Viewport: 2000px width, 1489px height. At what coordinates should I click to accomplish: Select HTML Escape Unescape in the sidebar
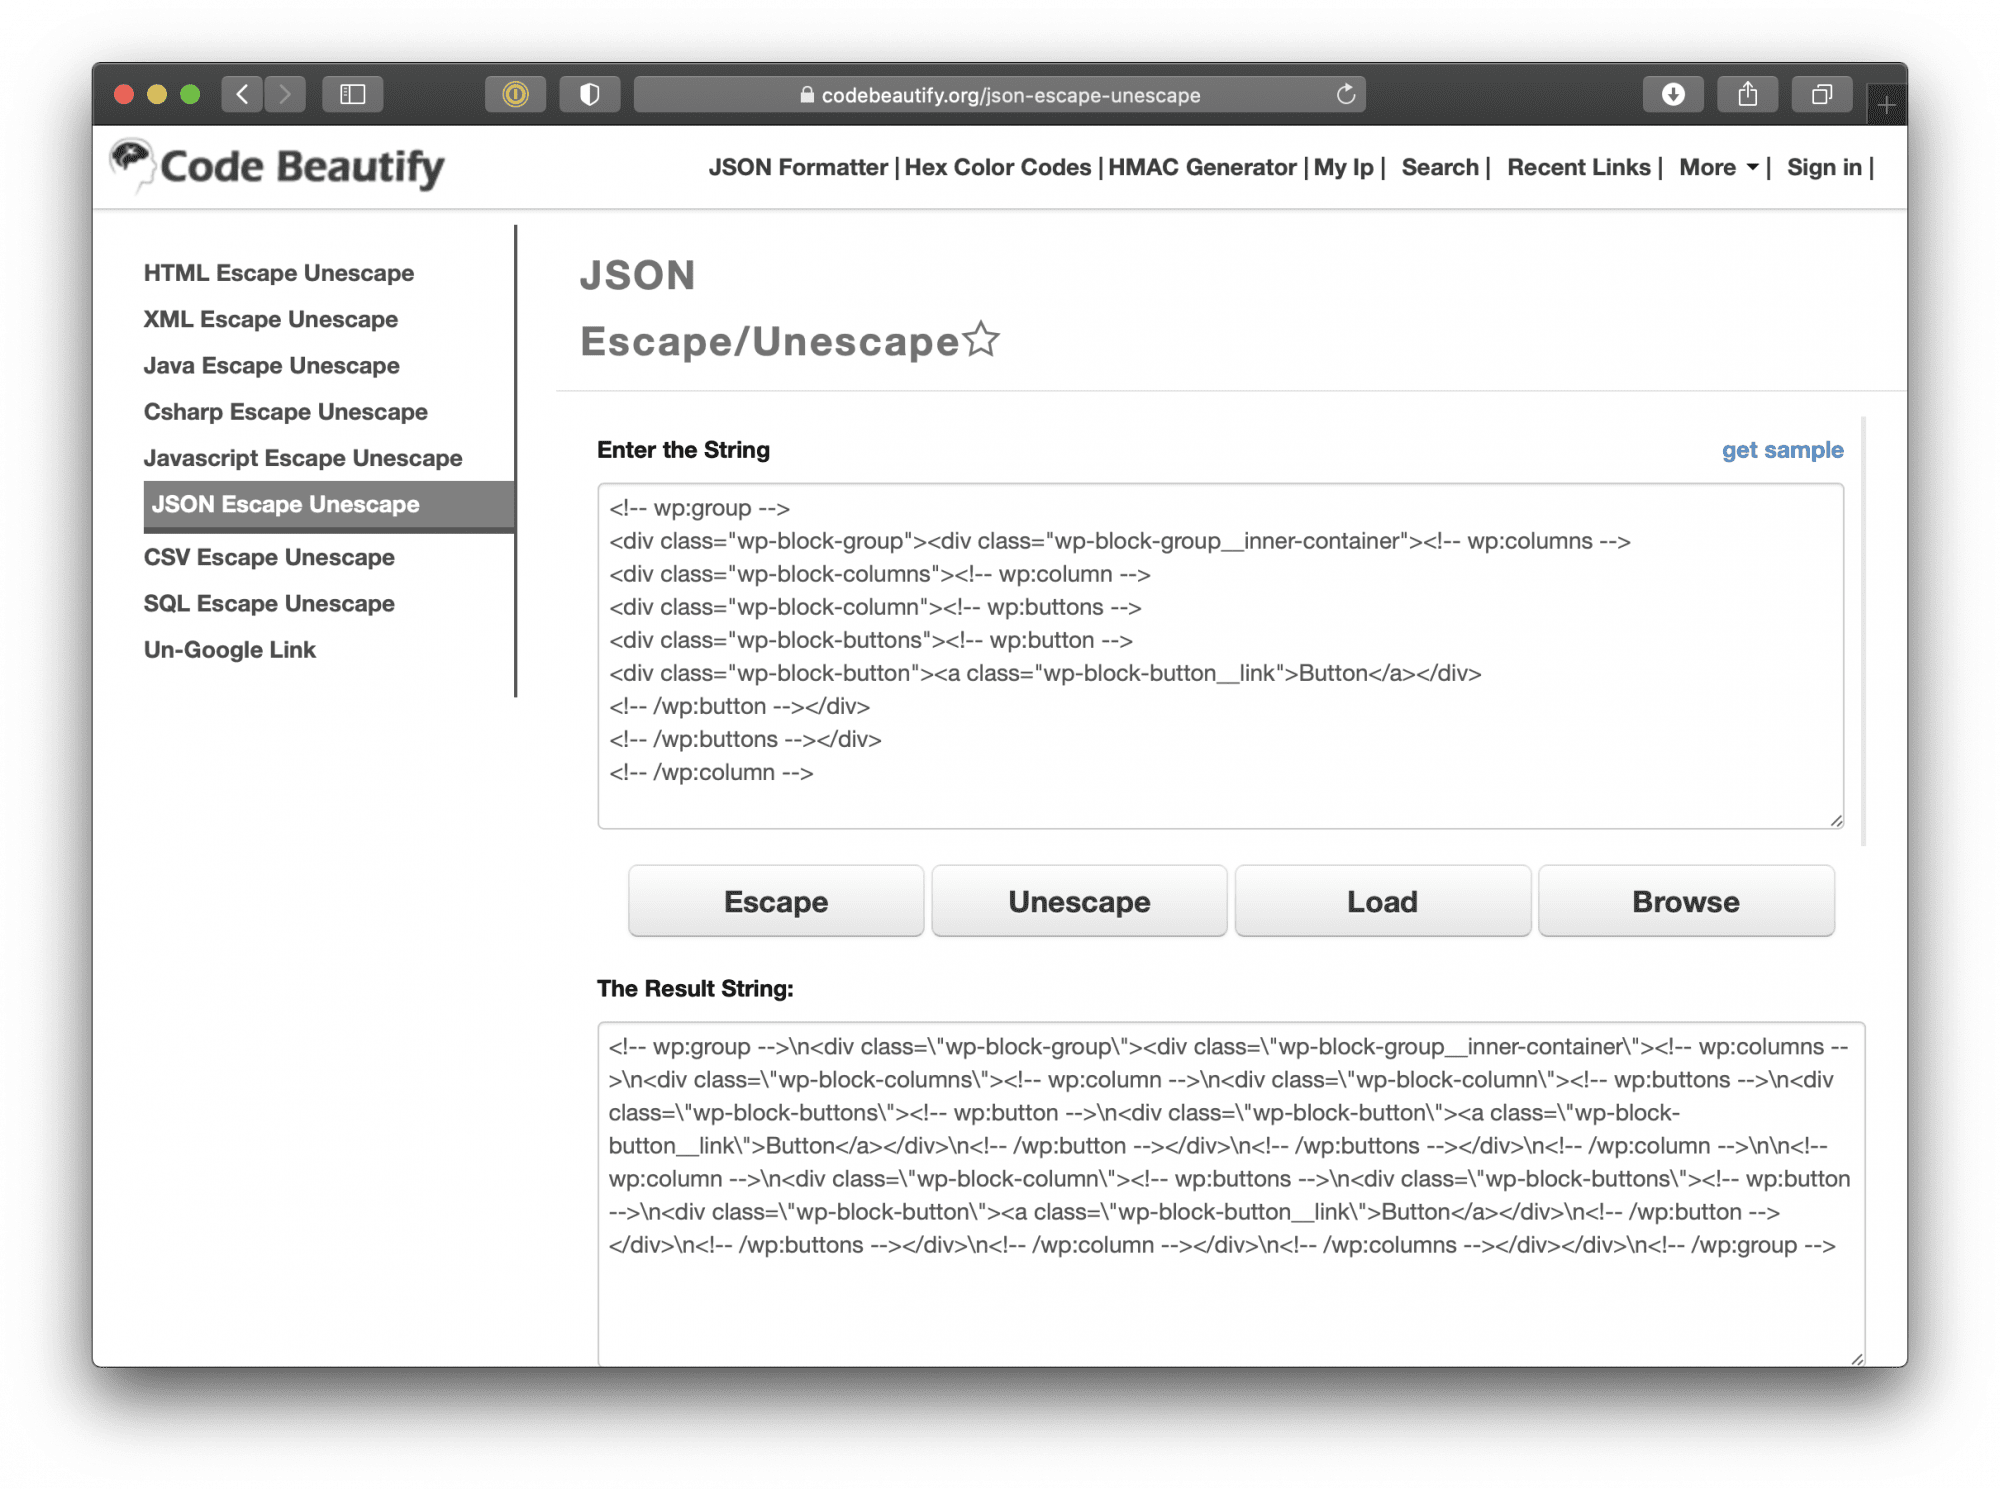278,273
